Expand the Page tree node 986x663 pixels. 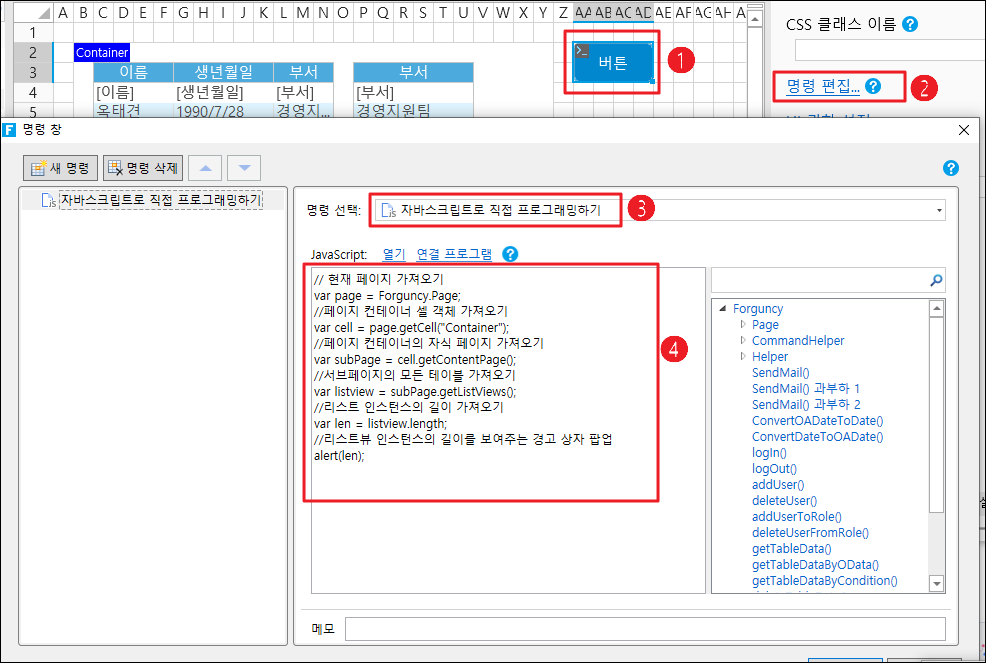point(742,325)
